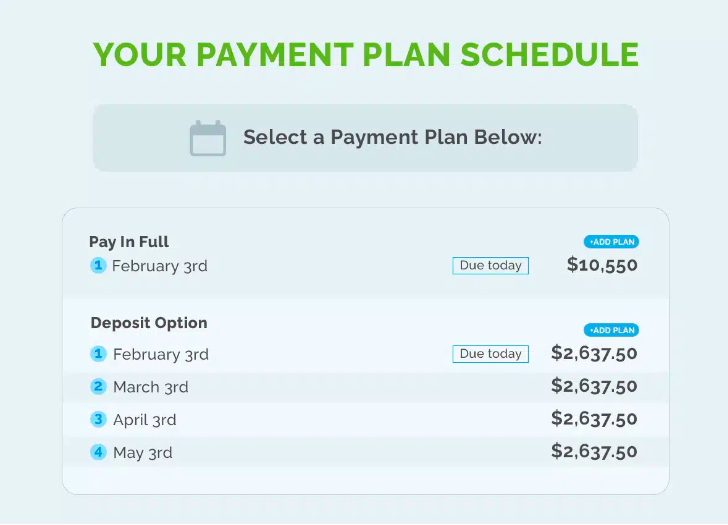Click the February 3rd date under Deposit Option

coord(160,354)
